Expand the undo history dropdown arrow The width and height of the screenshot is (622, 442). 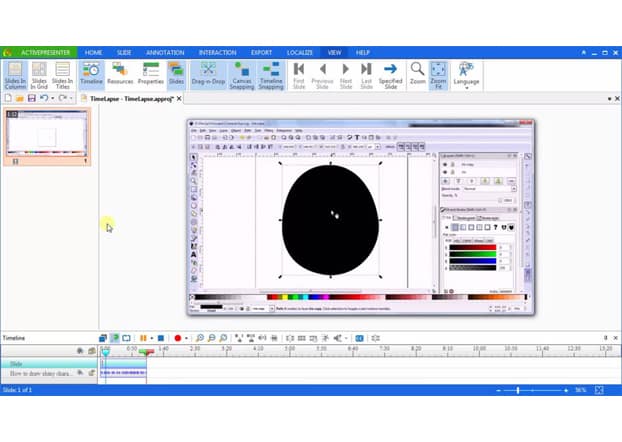55,98
